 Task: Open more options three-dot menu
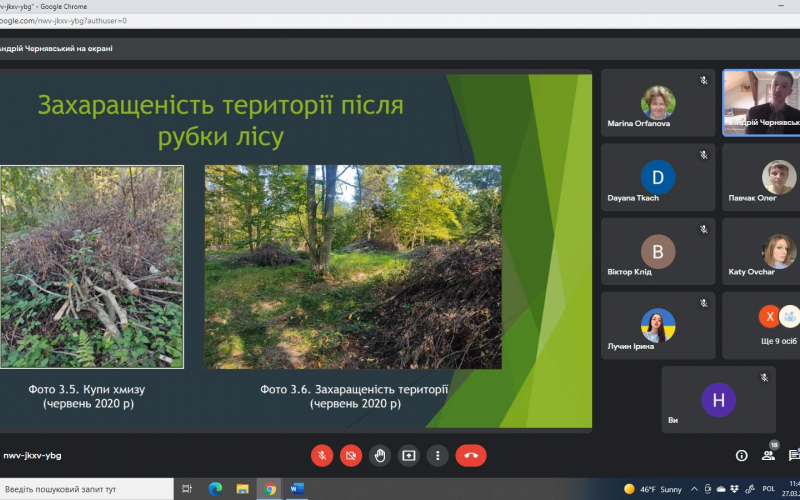[x=437, y=456]
